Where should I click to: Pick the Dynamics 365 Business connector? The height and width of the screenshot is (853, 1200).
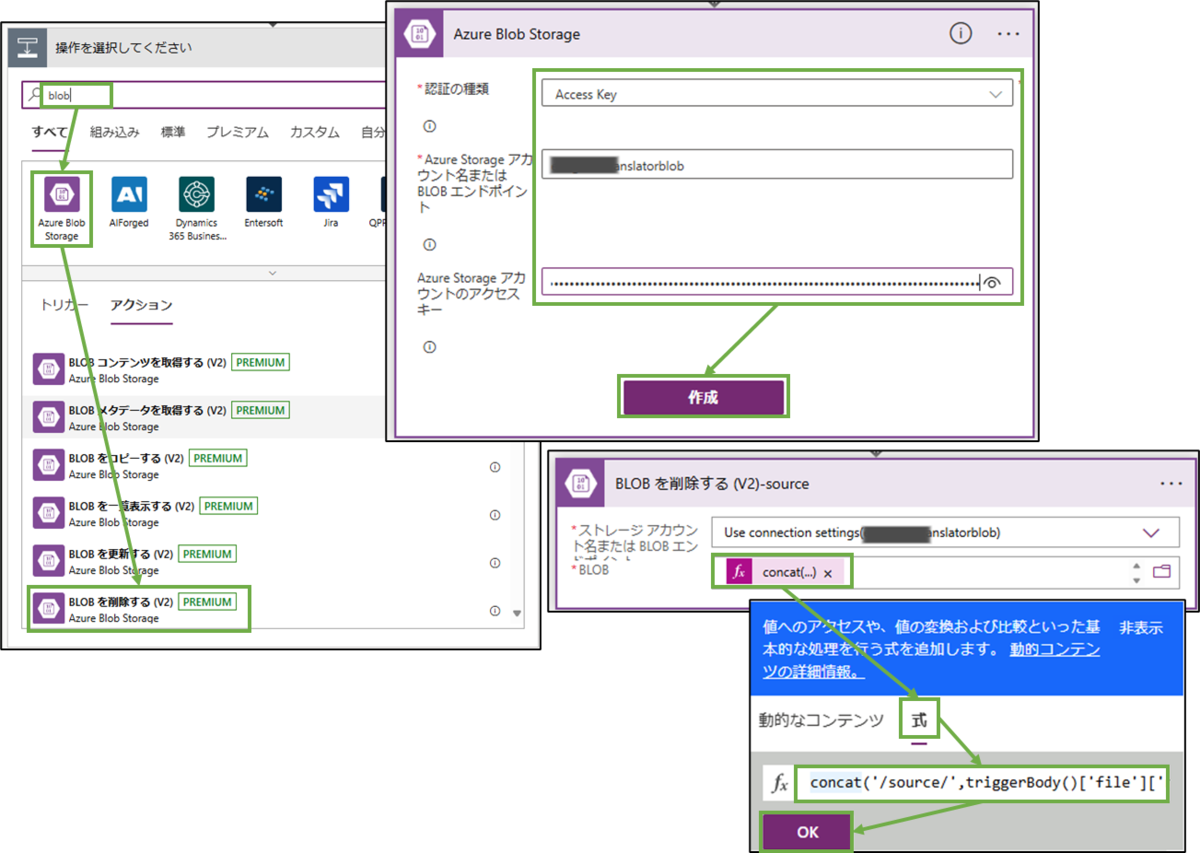pos(197,194)
